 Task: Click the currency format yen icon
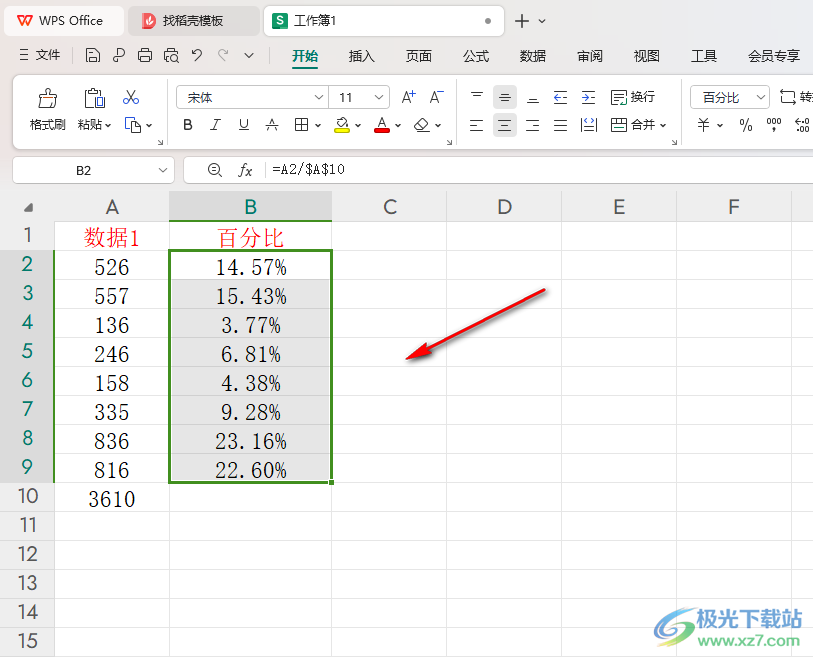(703, 125)
